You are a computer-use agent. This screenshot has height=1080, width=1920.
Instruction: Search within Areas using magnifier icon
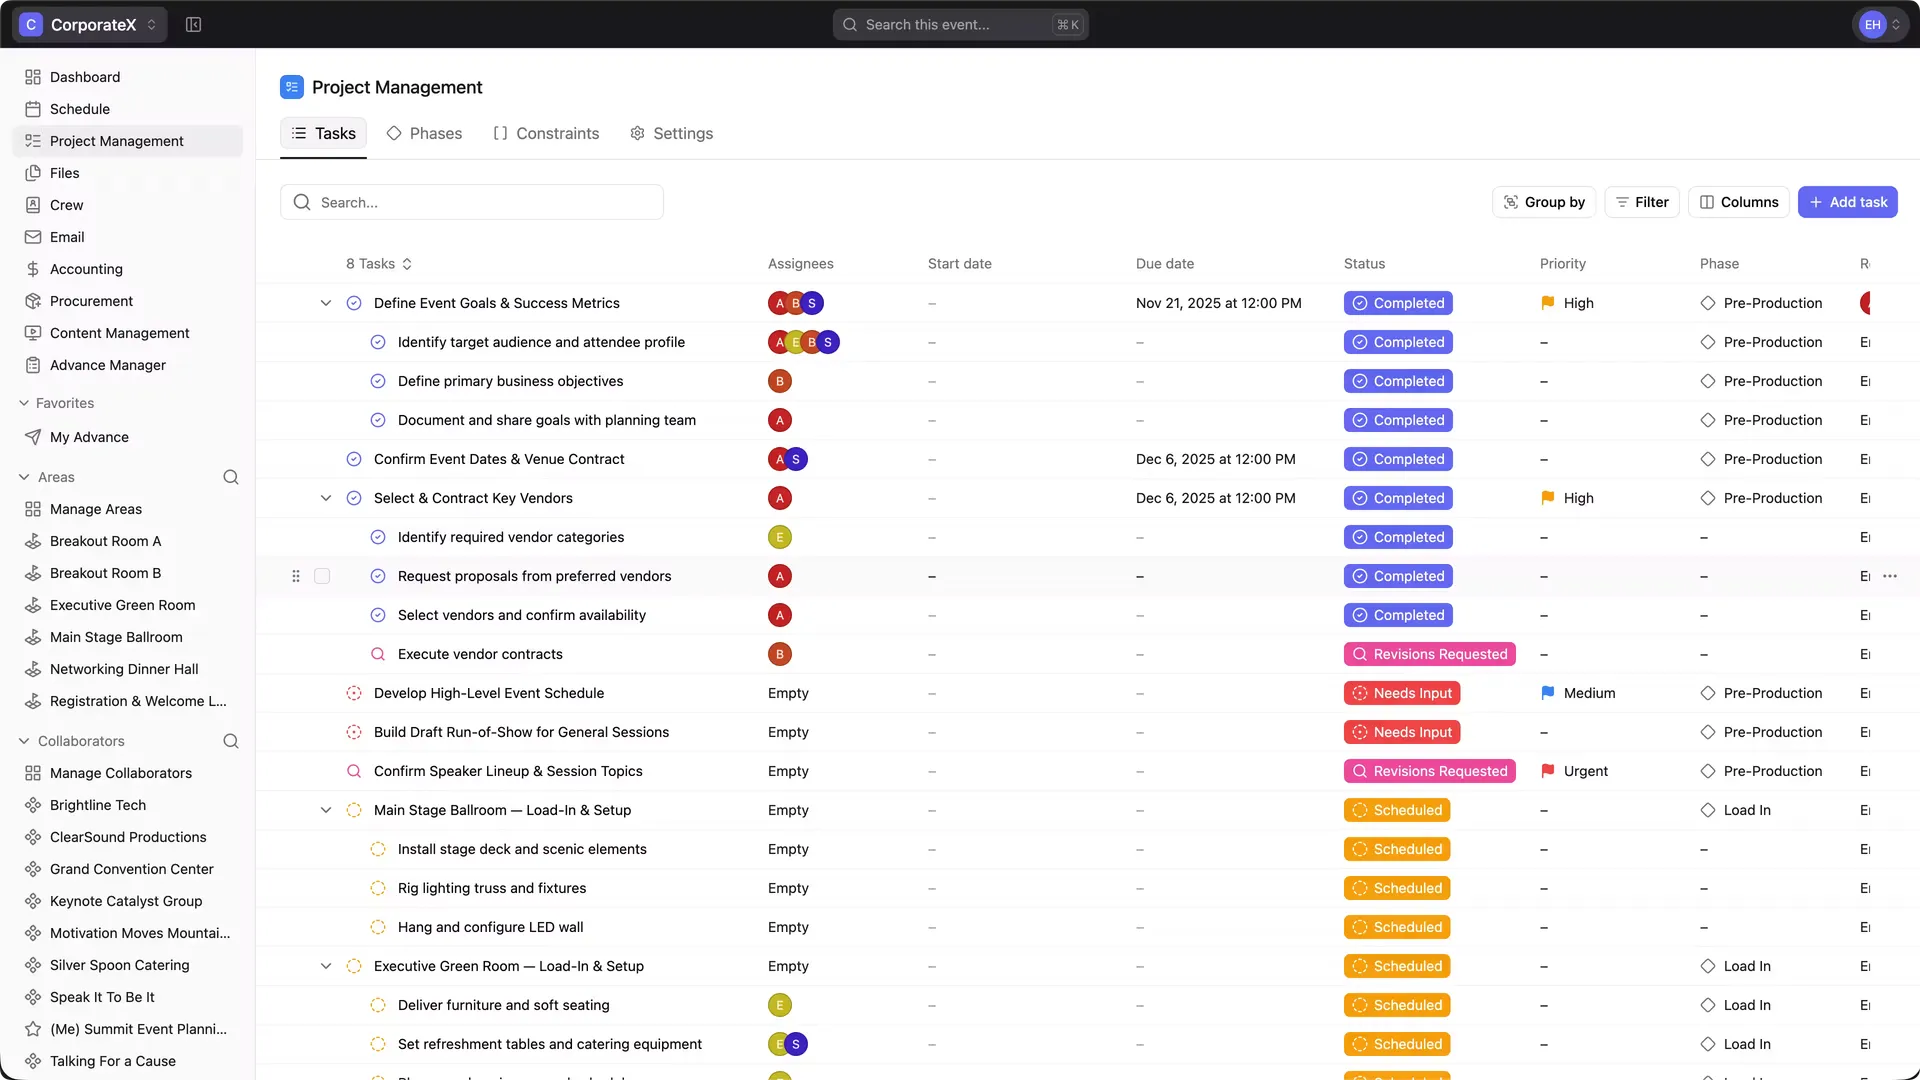pyautogui.click(x=231, y=477)
